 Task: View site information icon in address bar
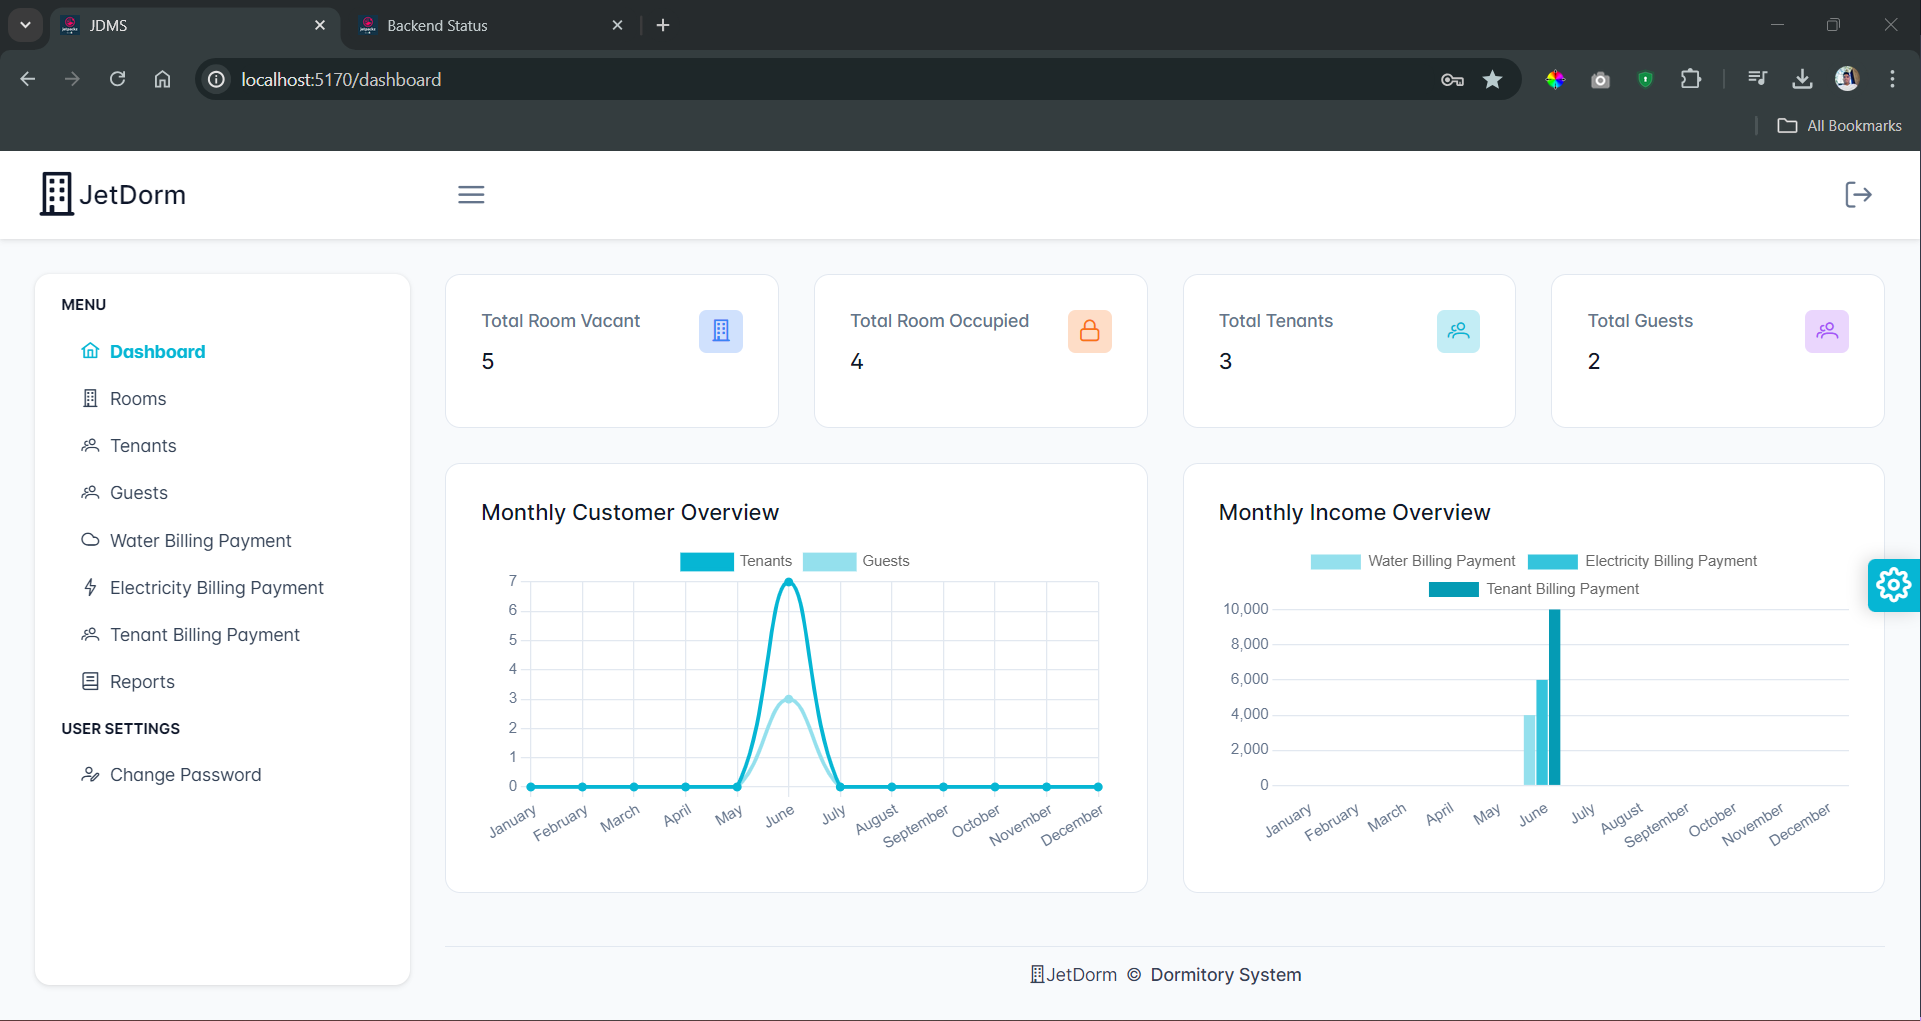pyautogui.click(x=216, y=79)
